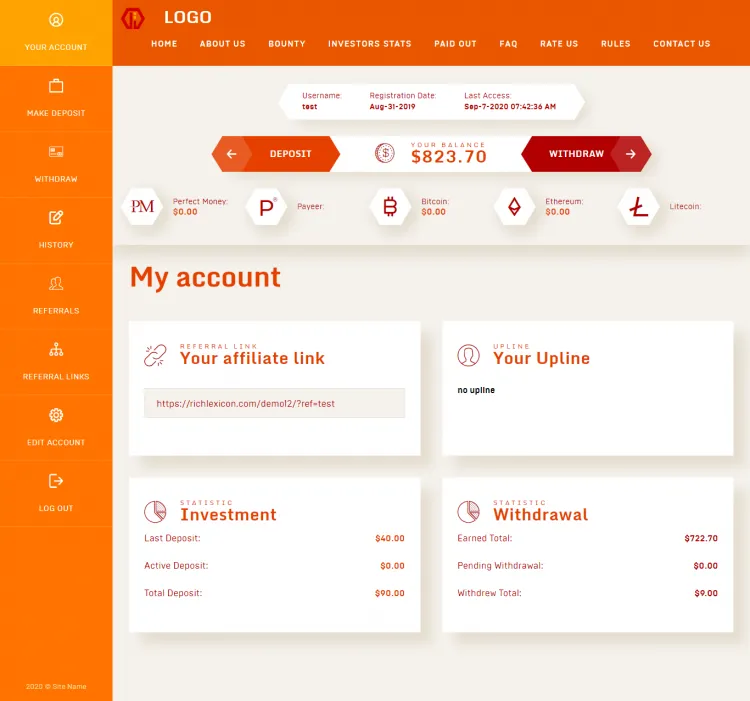Click registration date 'Aug-31-2019'
Viewport: 750px width, 701px height.
392,107
